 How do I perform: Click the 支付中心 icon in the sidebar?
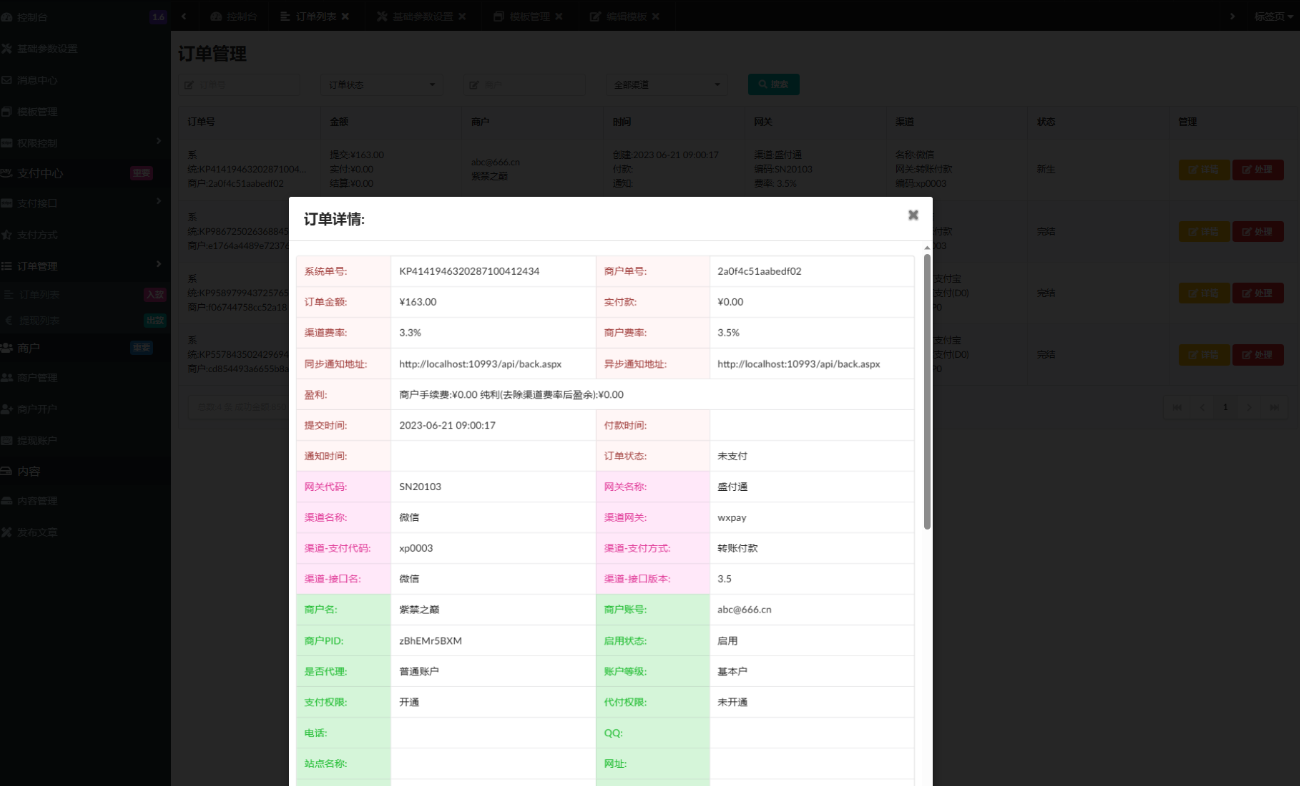(x=7, y=173)
